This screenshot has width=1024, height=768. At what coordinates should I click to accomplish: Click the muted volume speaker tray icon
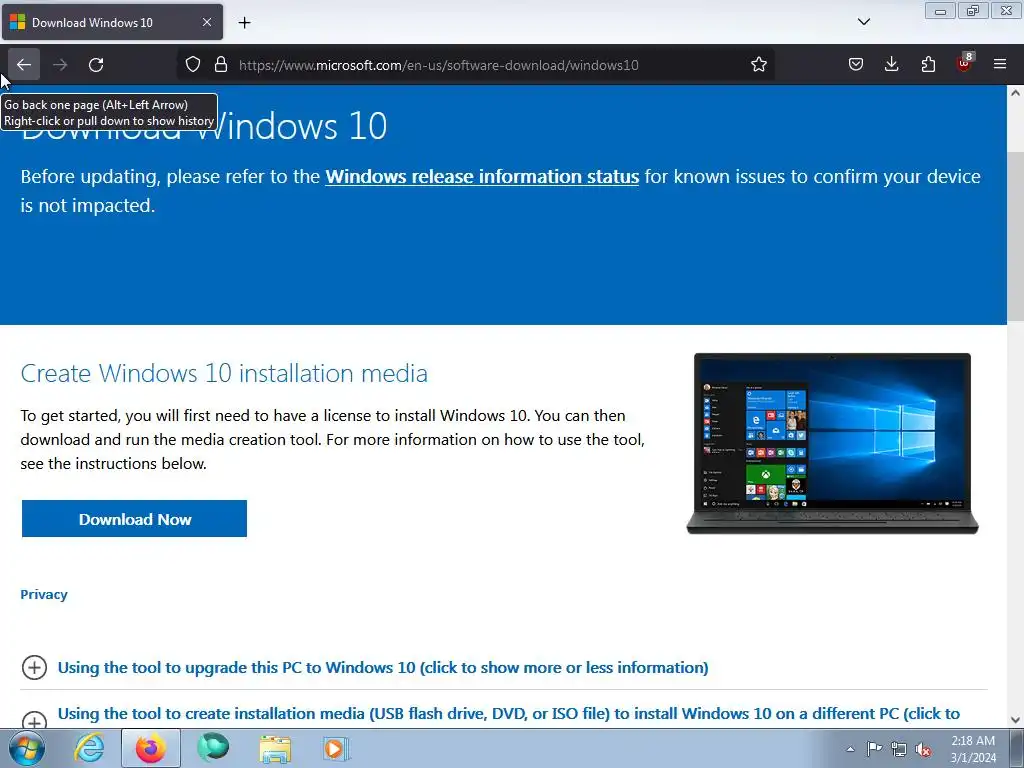pos(923,749)
